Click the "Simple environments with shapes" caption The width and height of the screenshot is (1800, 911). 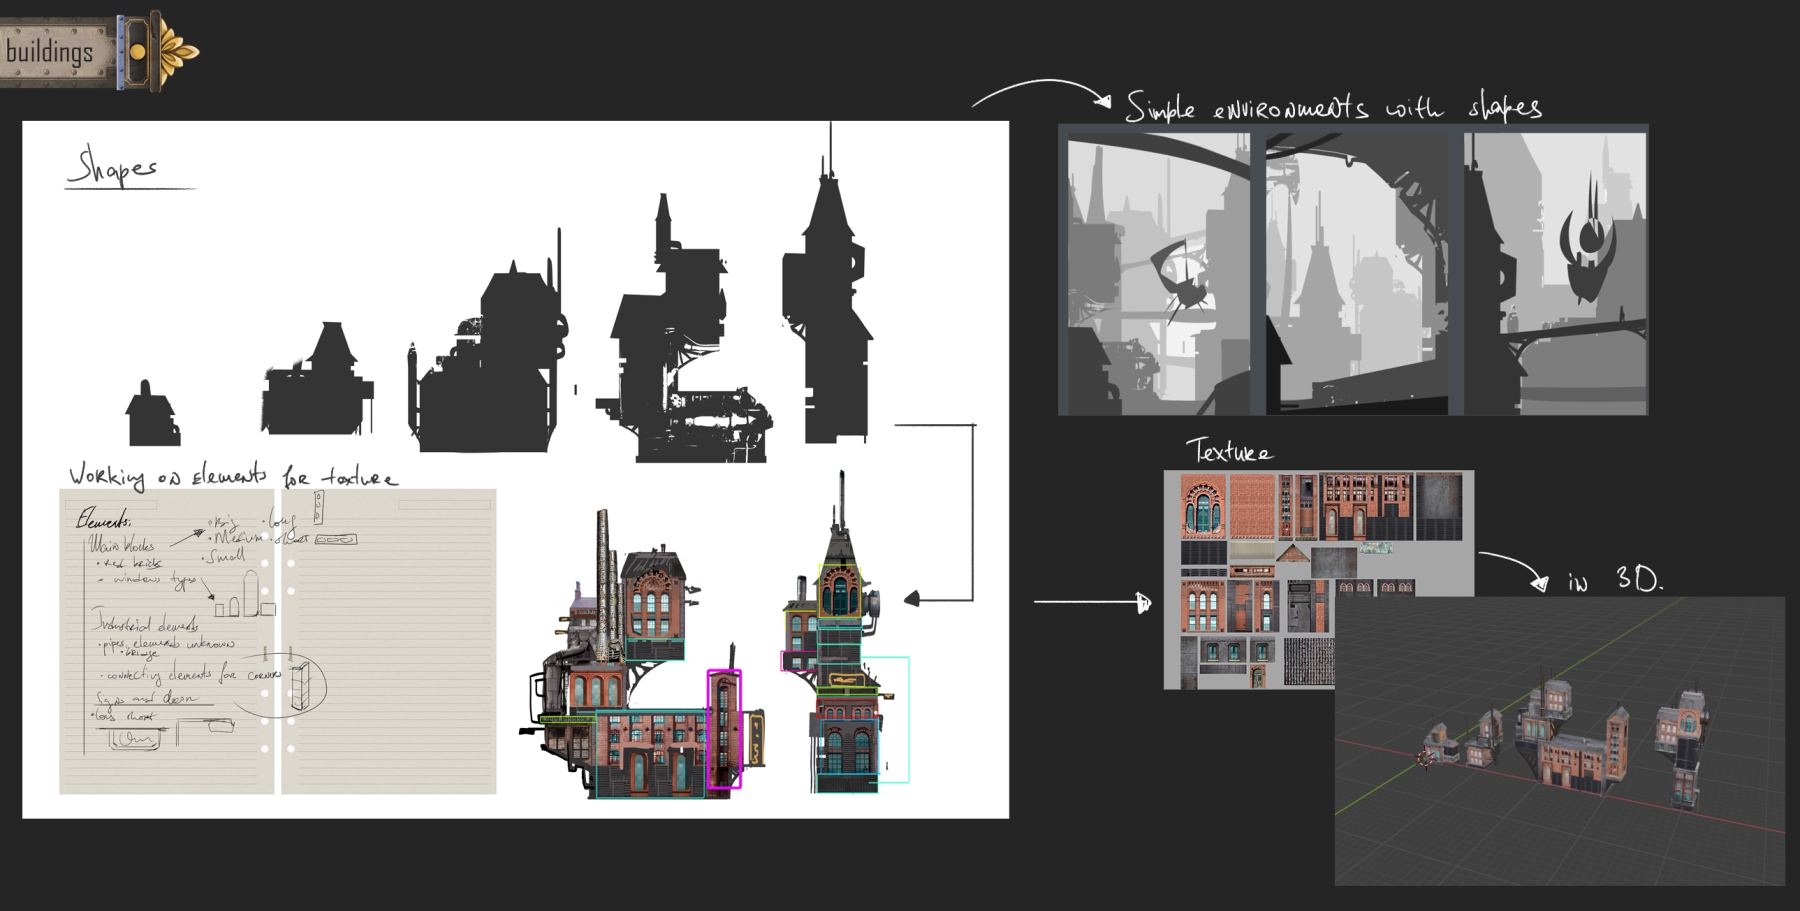[1333, 107]
